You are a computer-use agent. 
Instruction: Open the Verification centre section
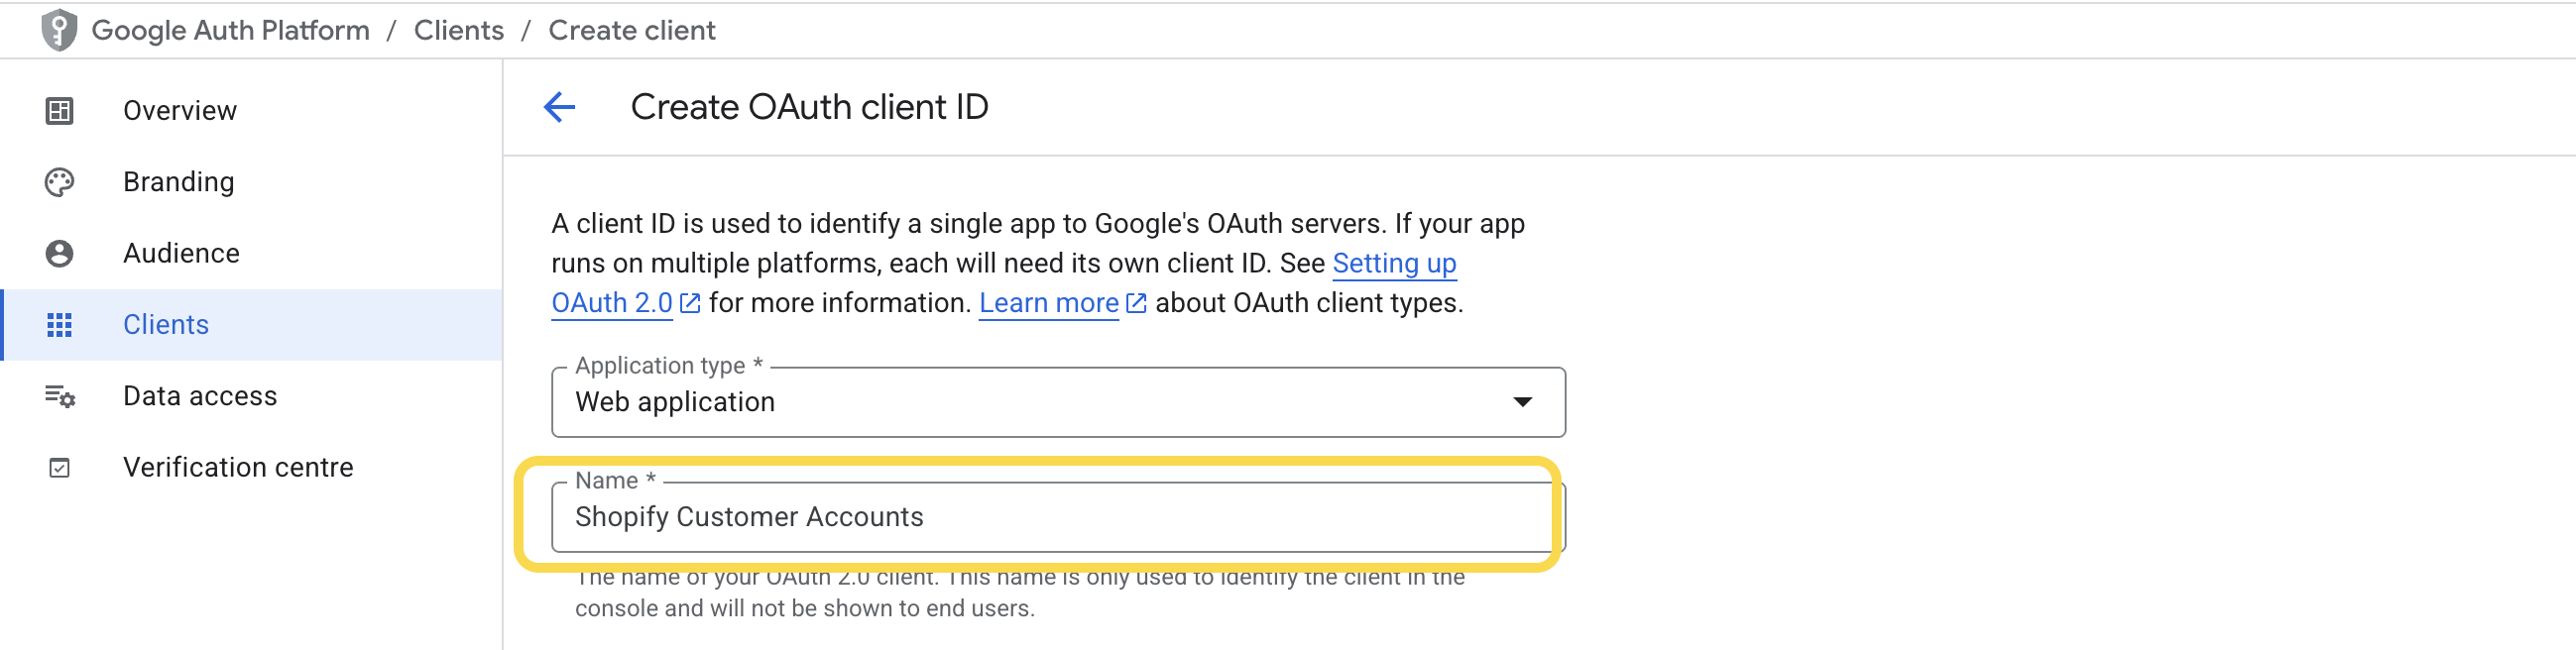[x=251, y=468]
